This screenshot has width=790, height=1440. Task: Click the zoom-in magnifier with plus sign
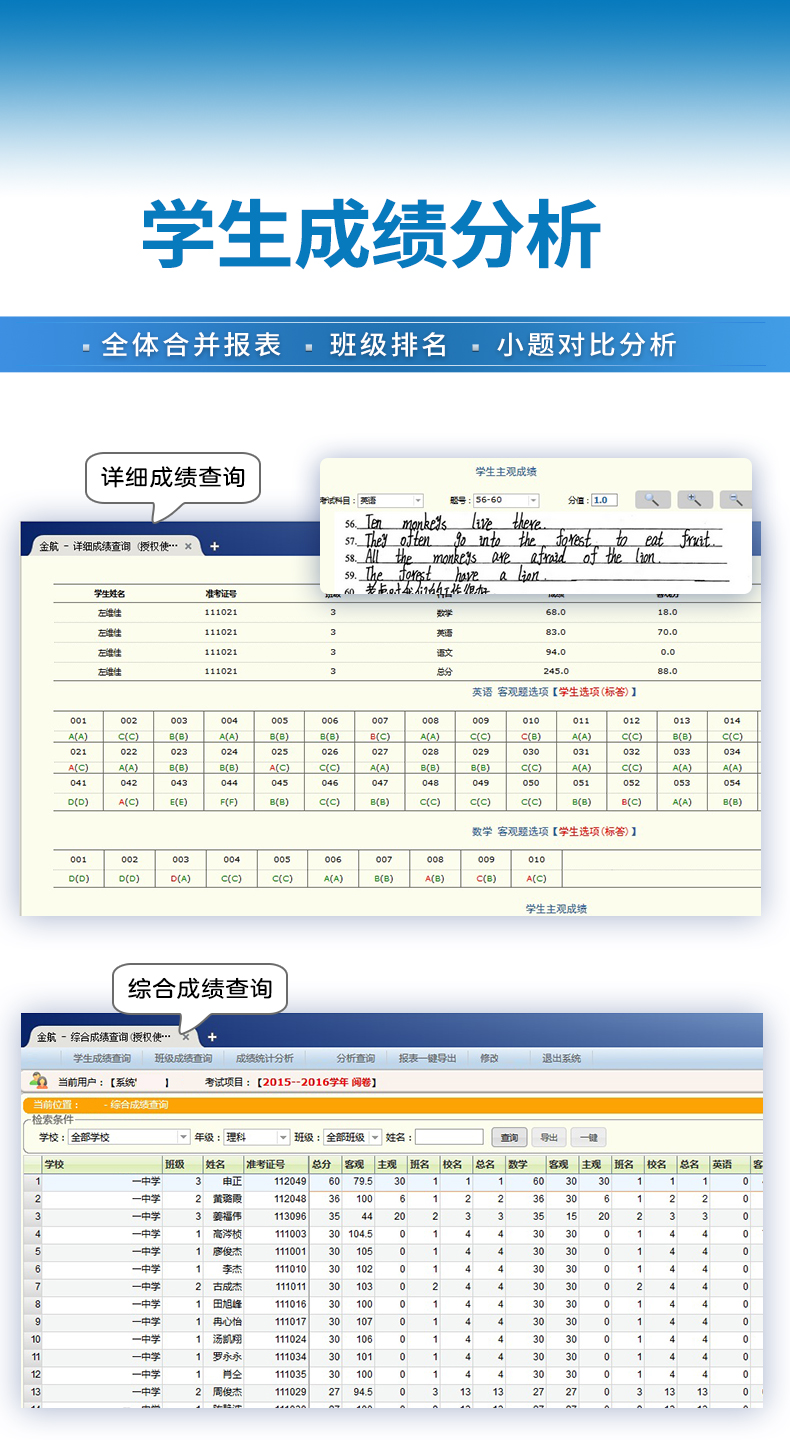(x=695, y=500)
